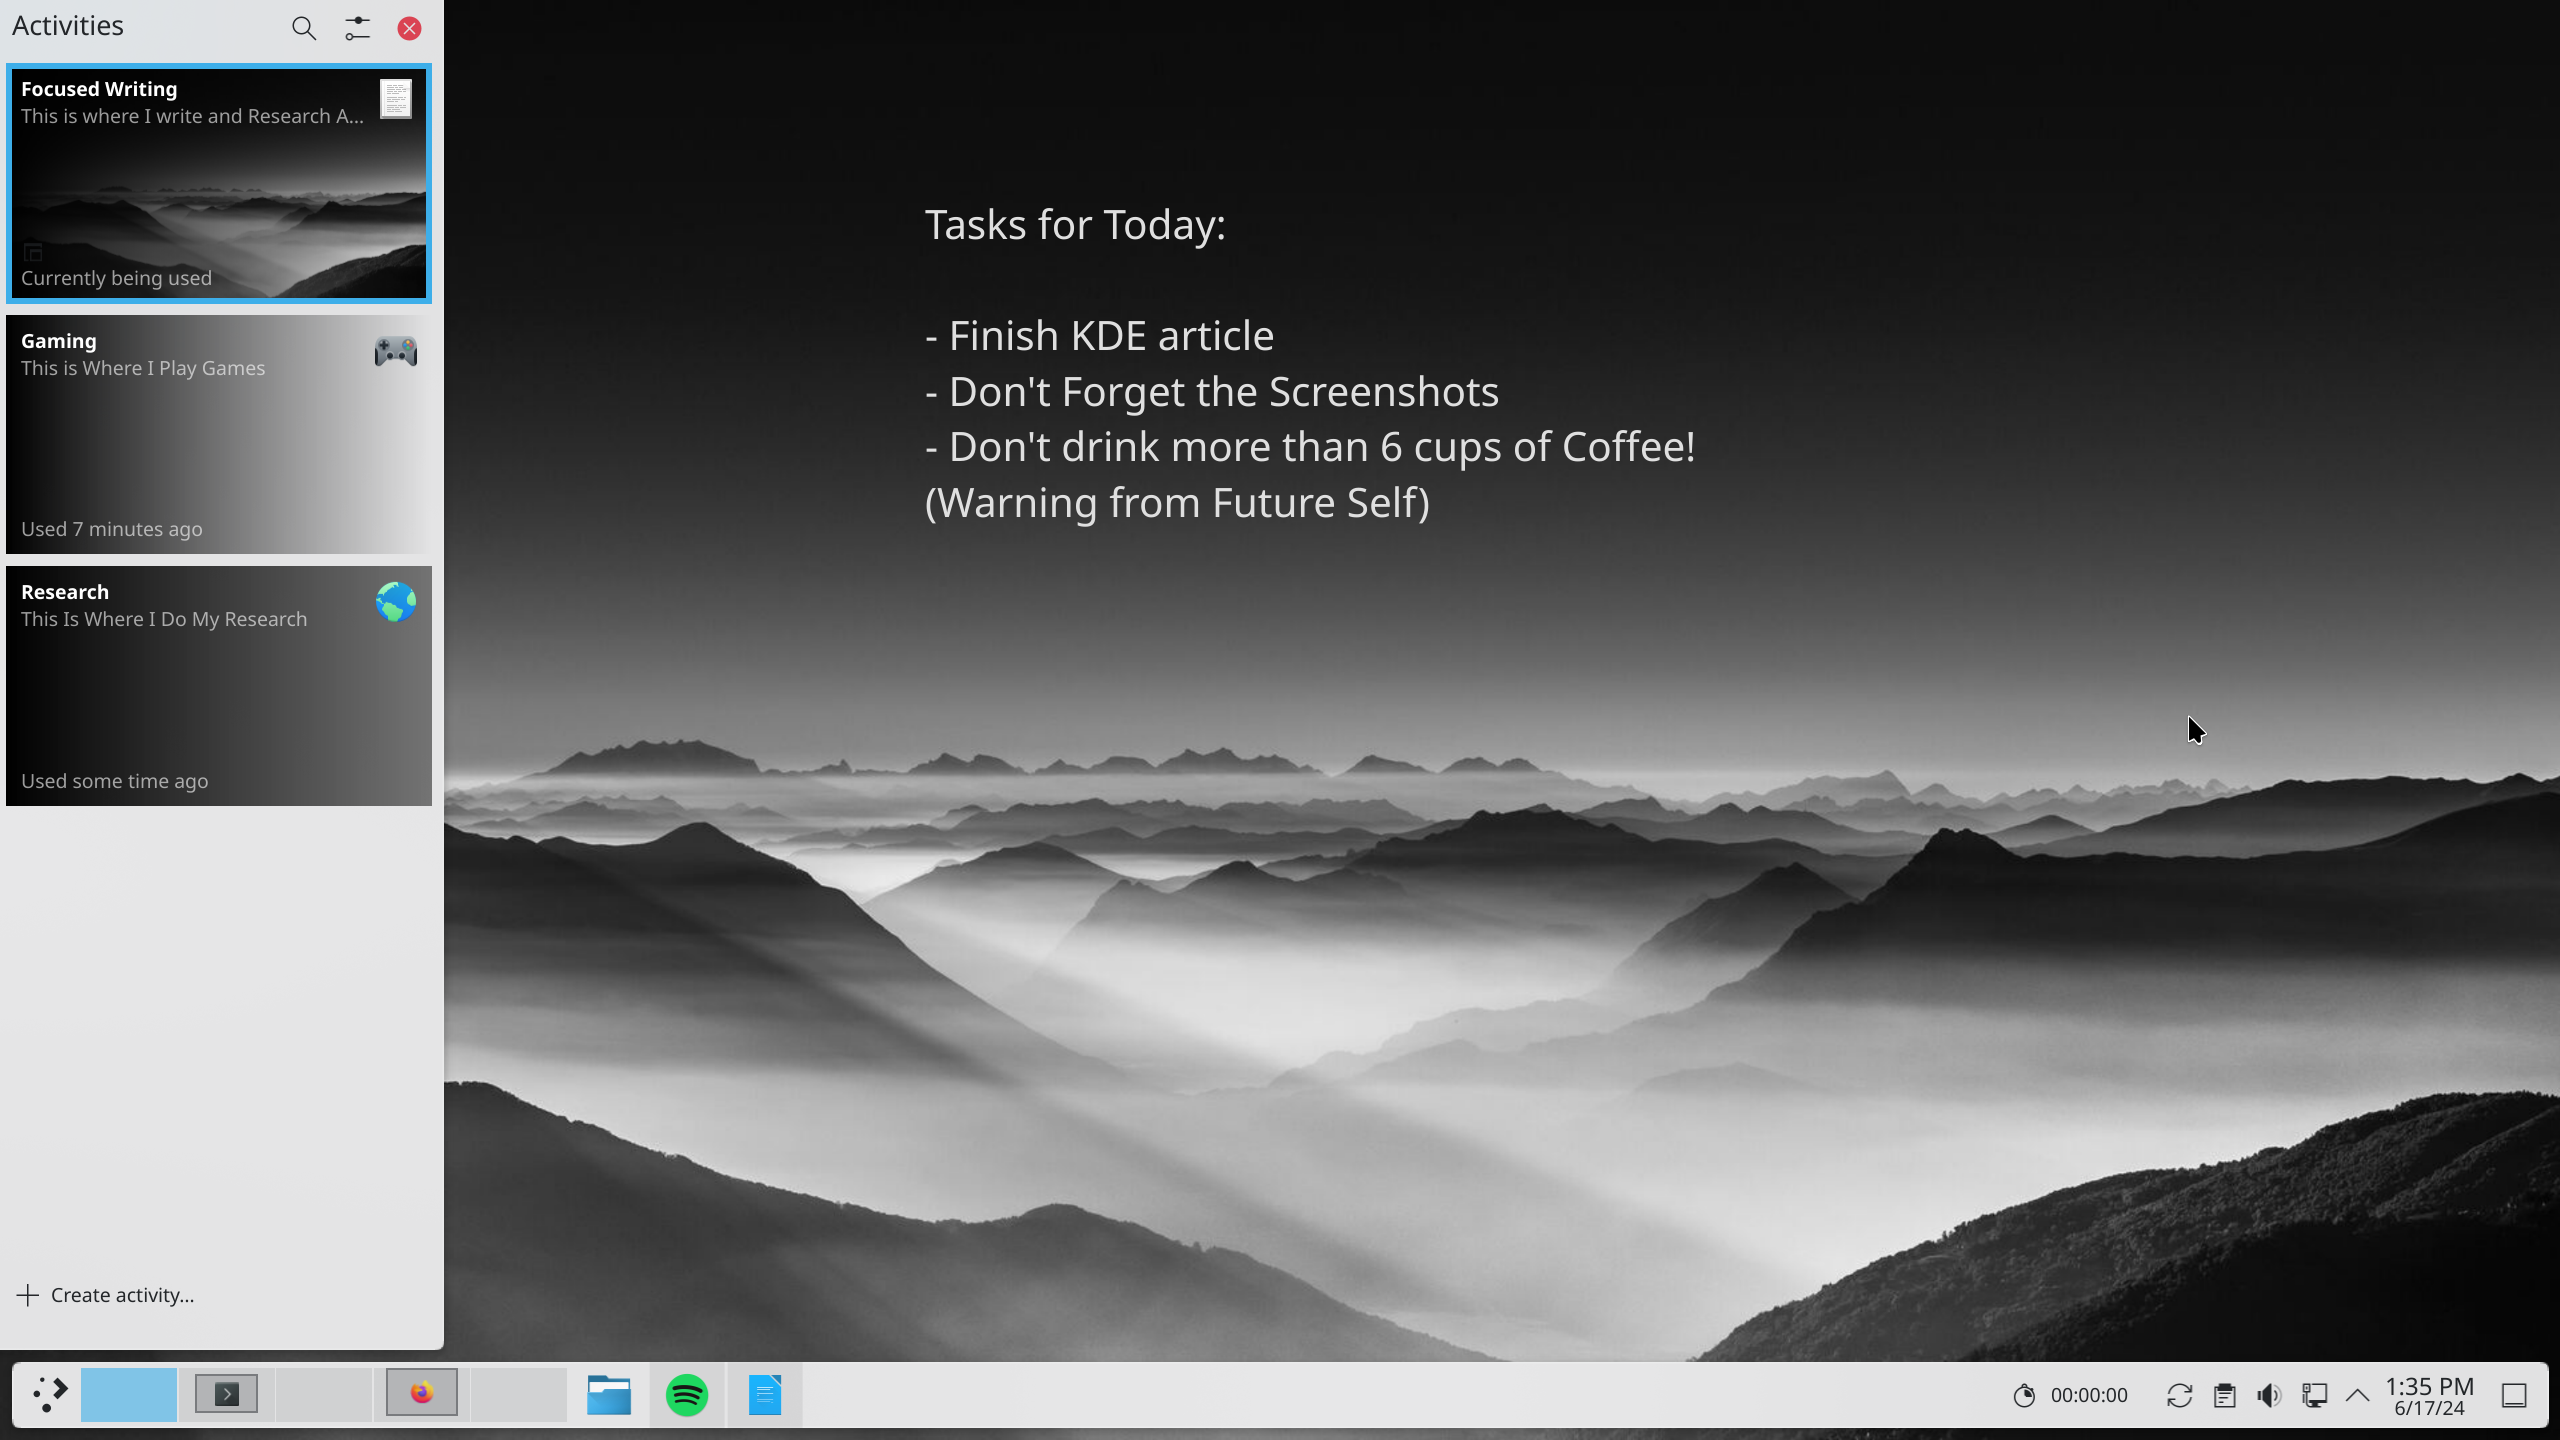Expand hidden system tray icons
2560x1440 pixels.
(2357, 1395)
